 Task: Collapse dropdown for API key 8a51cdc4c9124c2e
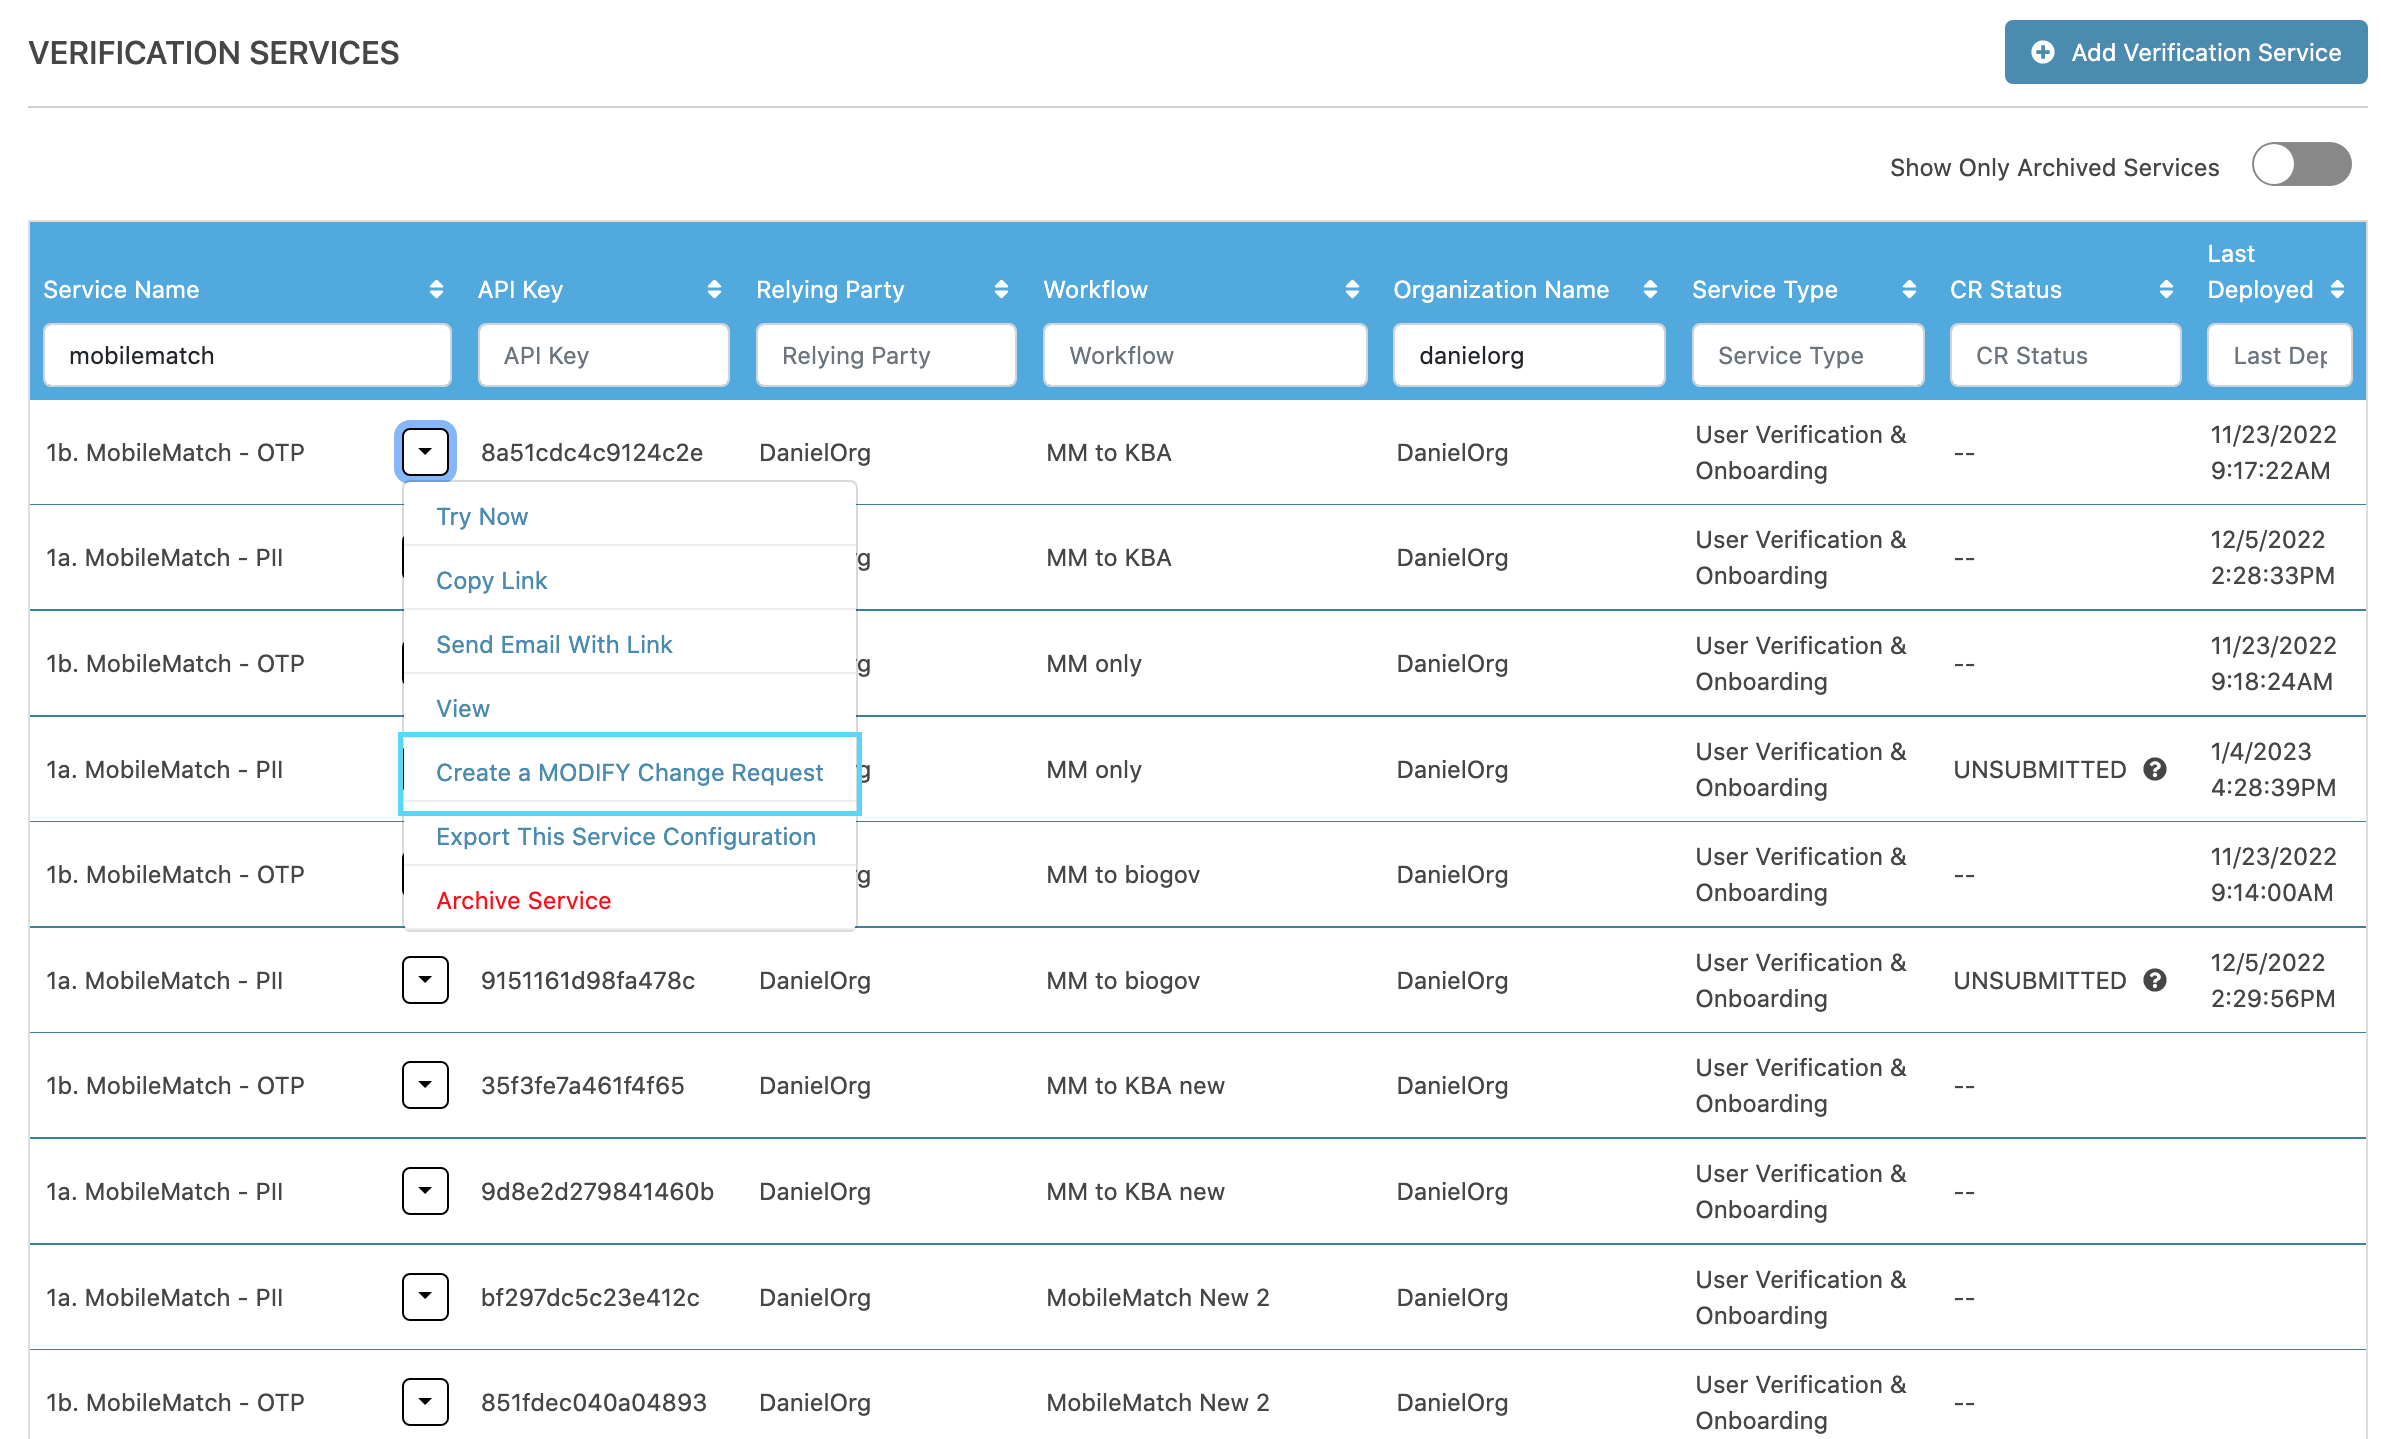[425, 452]
